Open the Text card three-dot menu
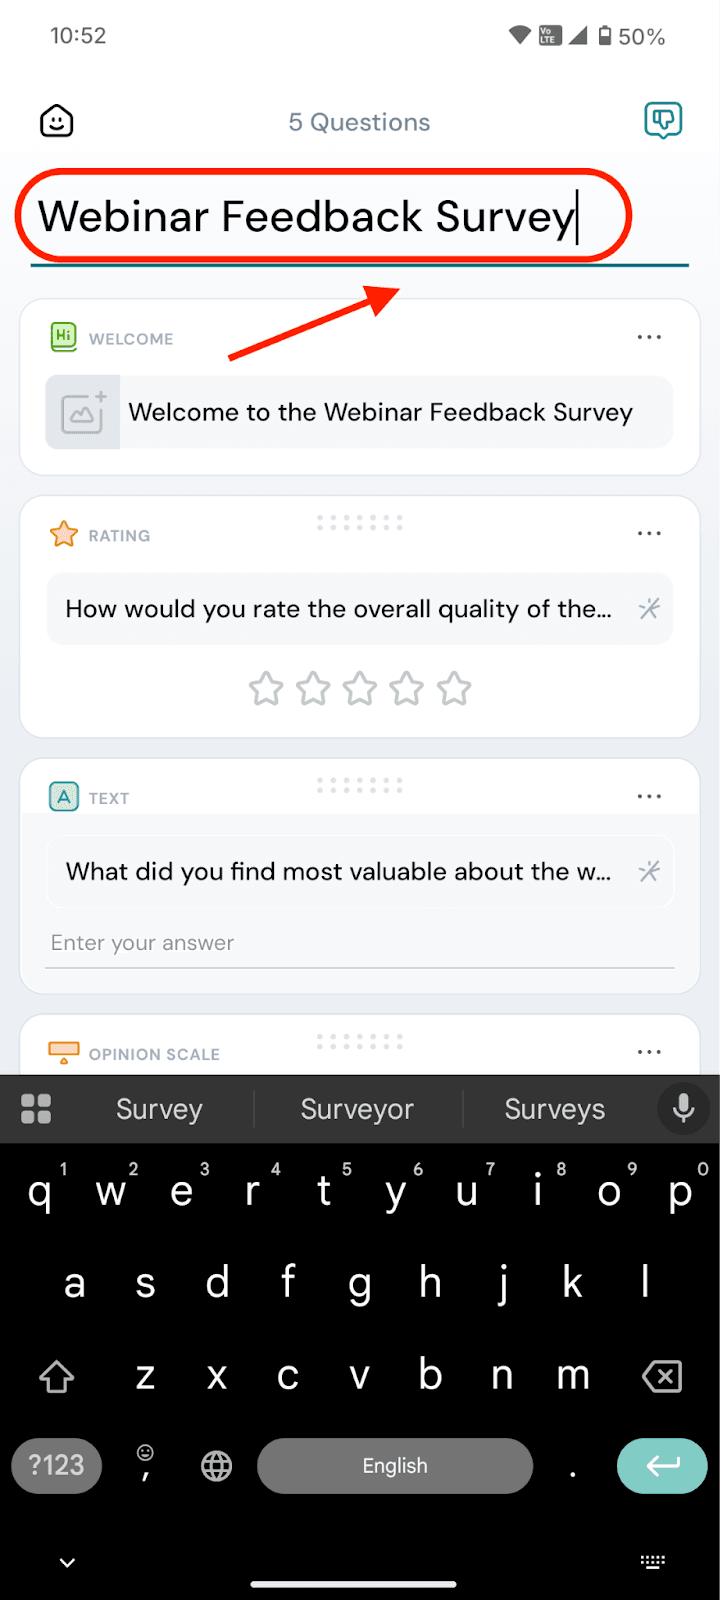Image resolution: width=720 pixels, height=1600 pixels. pyautogui.click(x=649, y=797)
